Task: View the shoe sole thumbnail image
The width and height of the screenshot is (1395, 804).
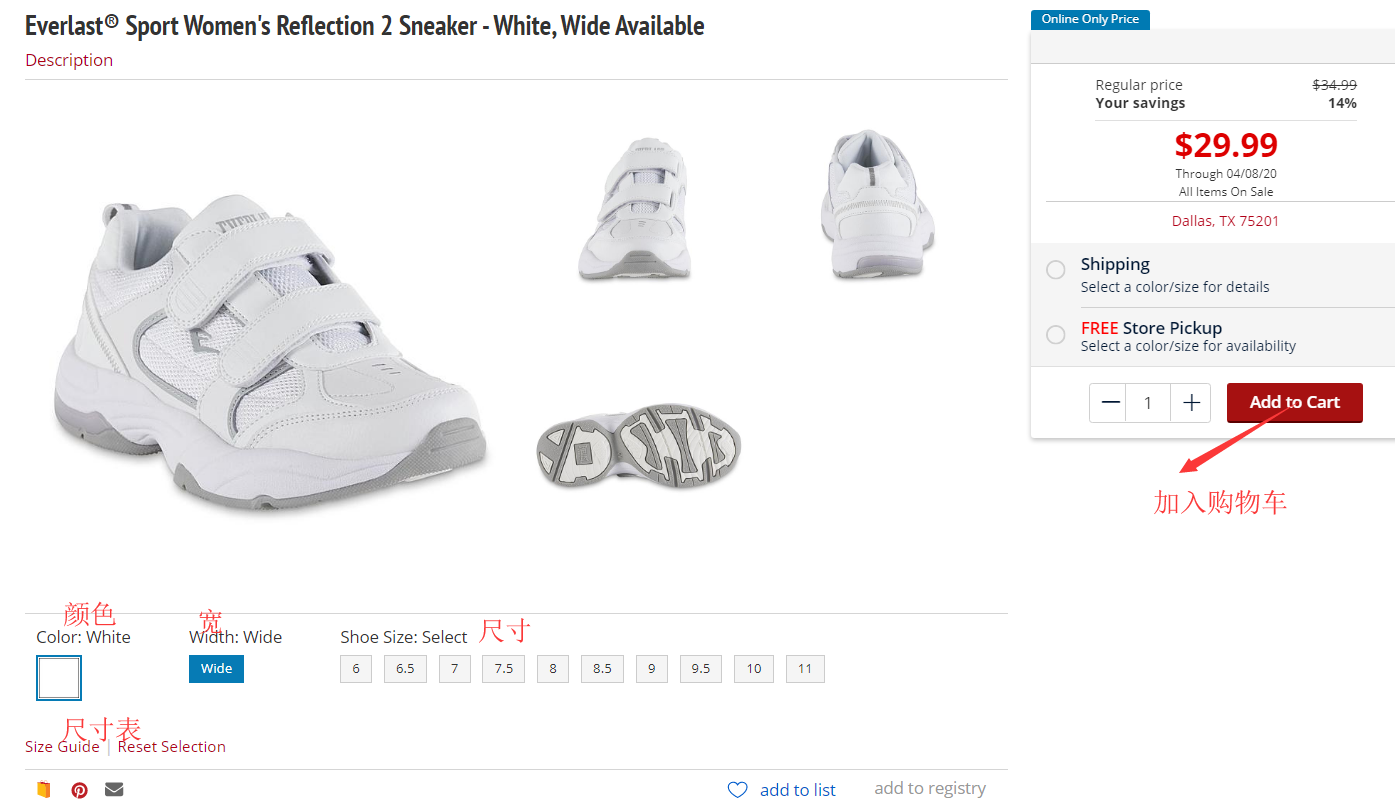Action: tap(639, 445)
